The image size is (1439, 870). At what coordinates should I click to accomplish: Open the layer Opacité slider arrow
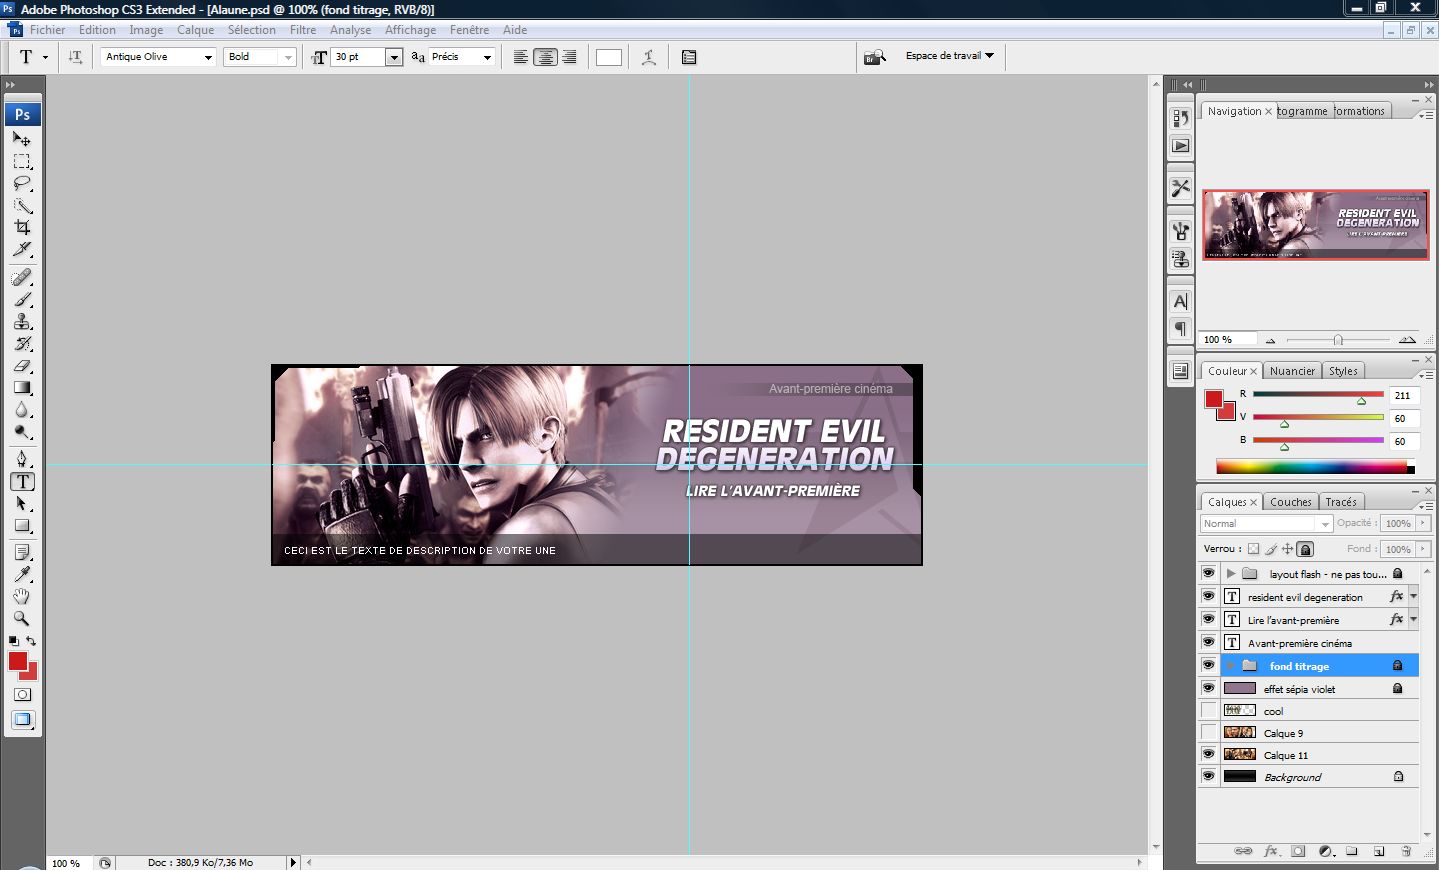point(1423,523)
